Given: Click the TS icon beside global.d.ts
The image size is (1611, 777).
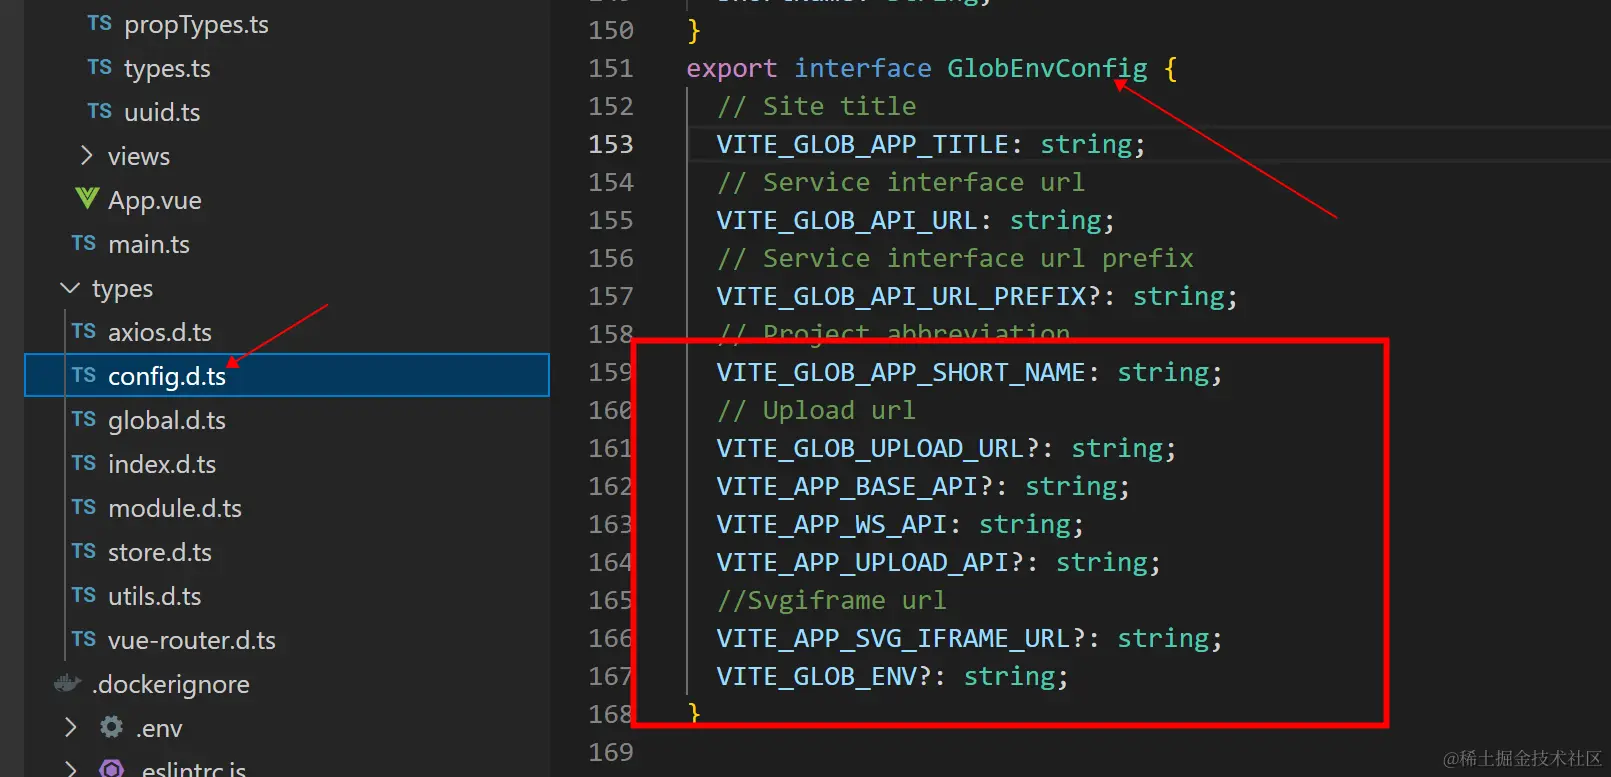Looking at the screenshot, I should [84, 420].
